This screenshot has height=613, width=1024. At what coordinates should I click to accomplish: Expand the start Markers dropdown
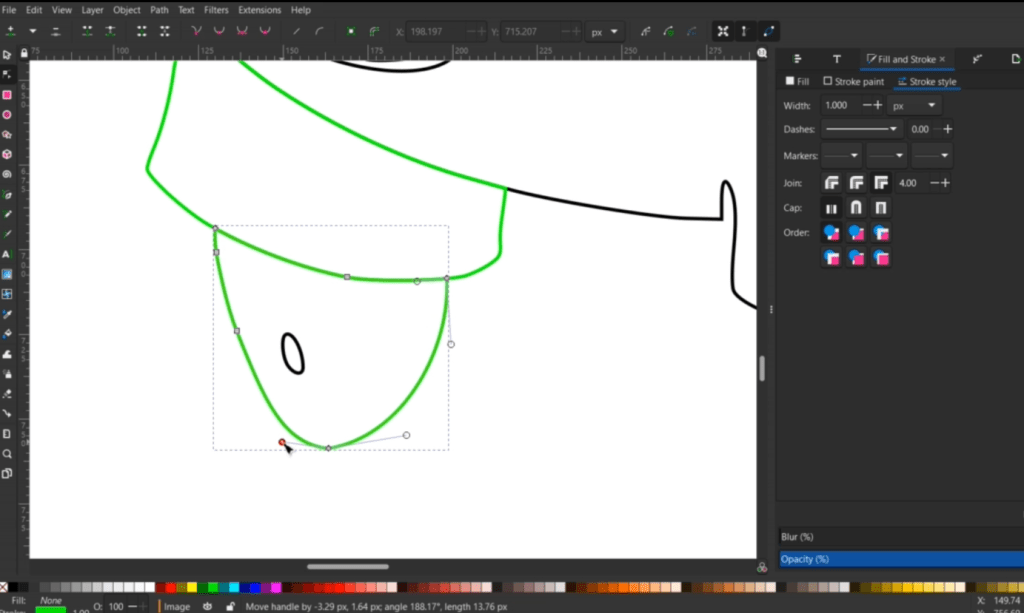click(840, 156)
